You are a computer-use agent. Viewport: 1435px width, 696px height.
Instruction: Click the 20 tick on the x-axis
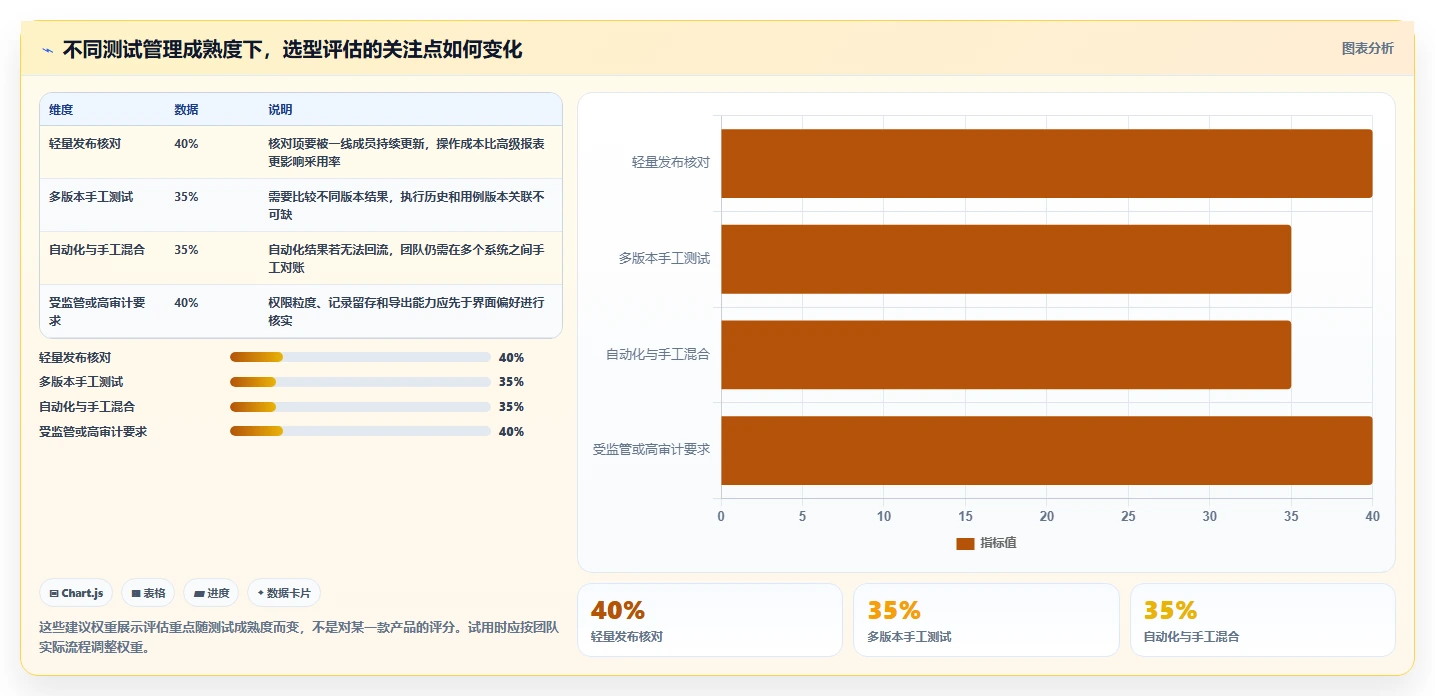click(1047, 516)
